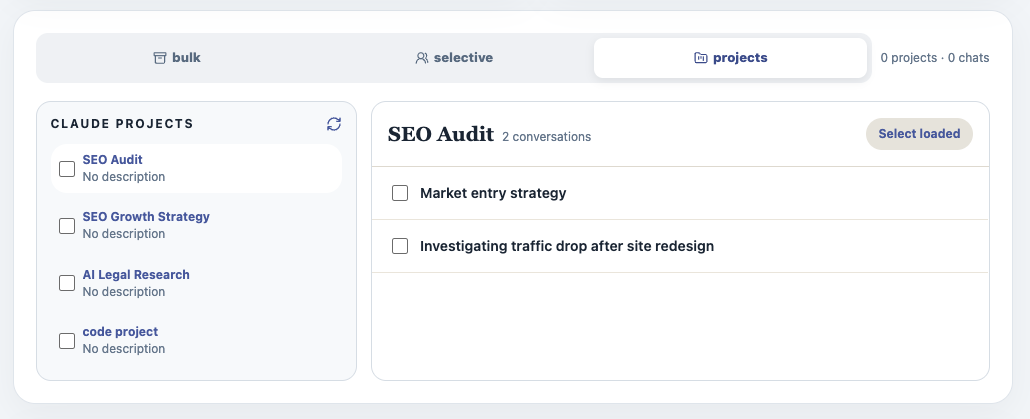Click the people icon beside selective
The width and height of the screenshot is (1030, 419).
422,58
